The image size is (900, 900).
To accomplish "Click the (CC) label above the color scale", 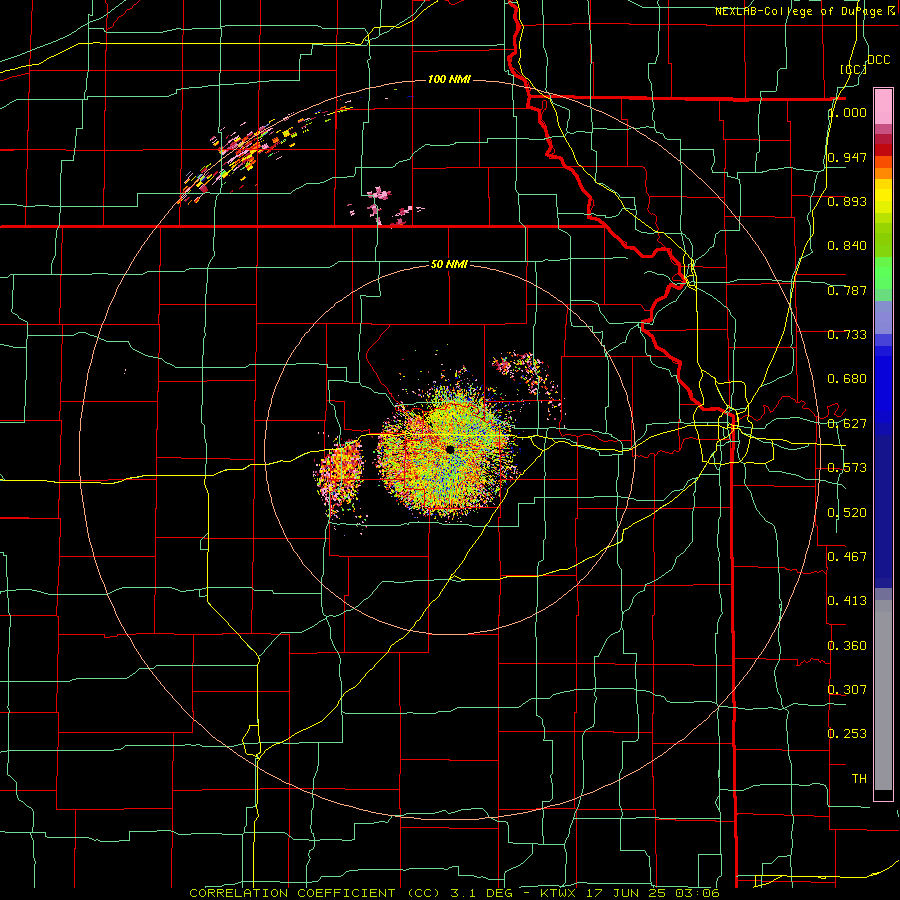I will (853, 69).
